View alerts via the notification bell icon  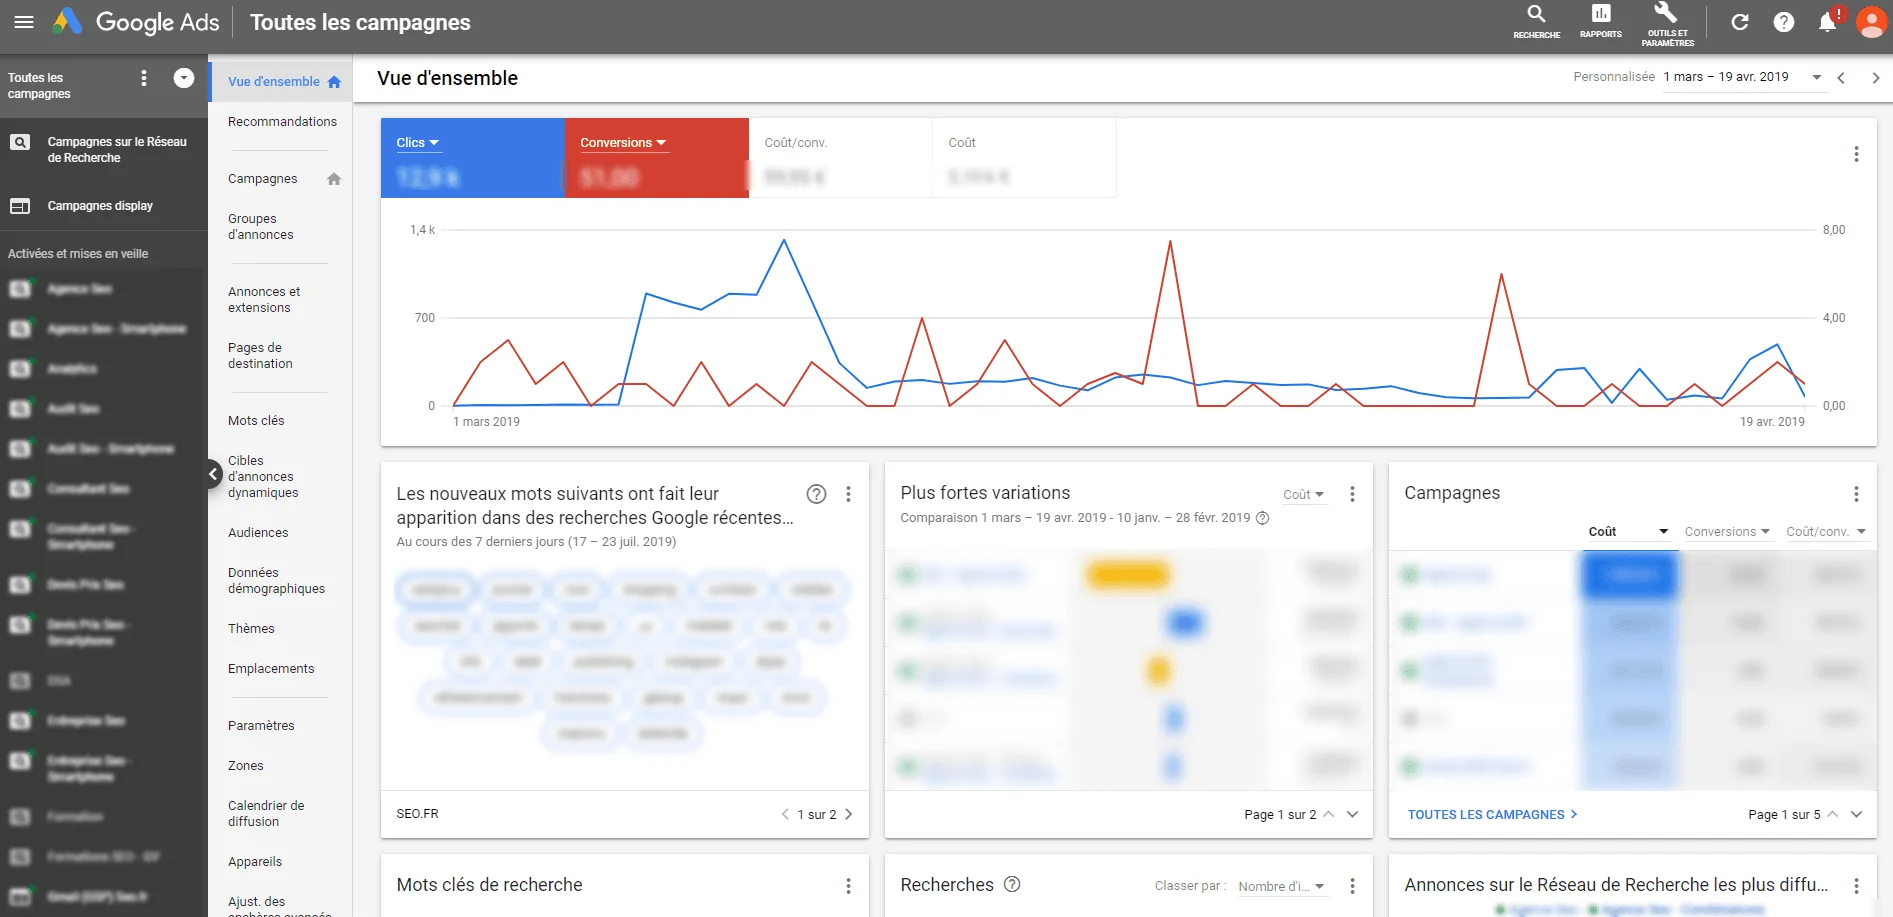(1828, 22)
